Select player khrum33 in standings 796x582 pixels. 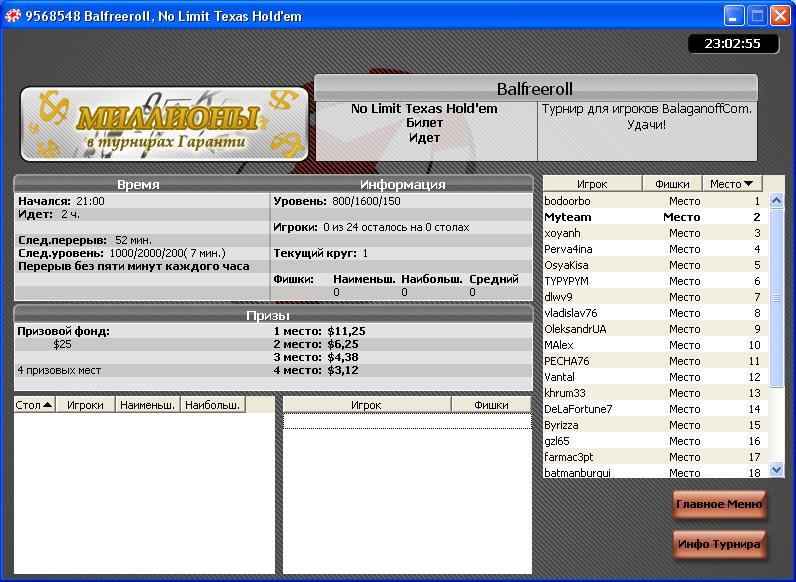point(655,393)
